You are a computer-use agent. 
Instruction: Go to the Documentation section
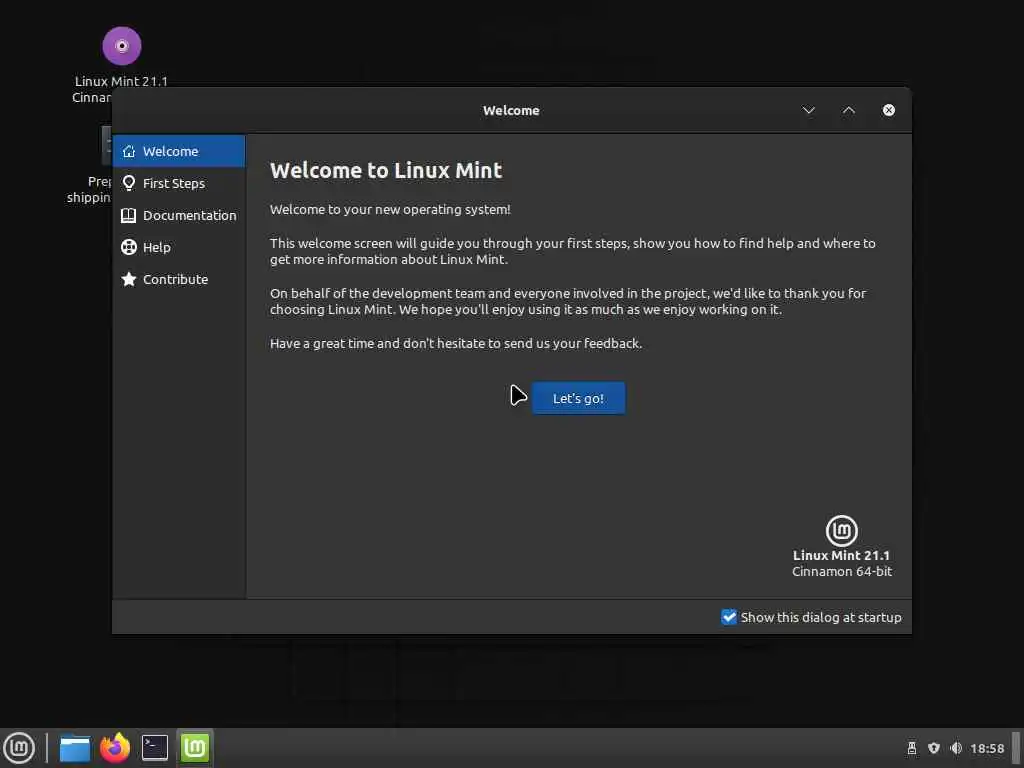pyautogui.click(x=179, y=215)
